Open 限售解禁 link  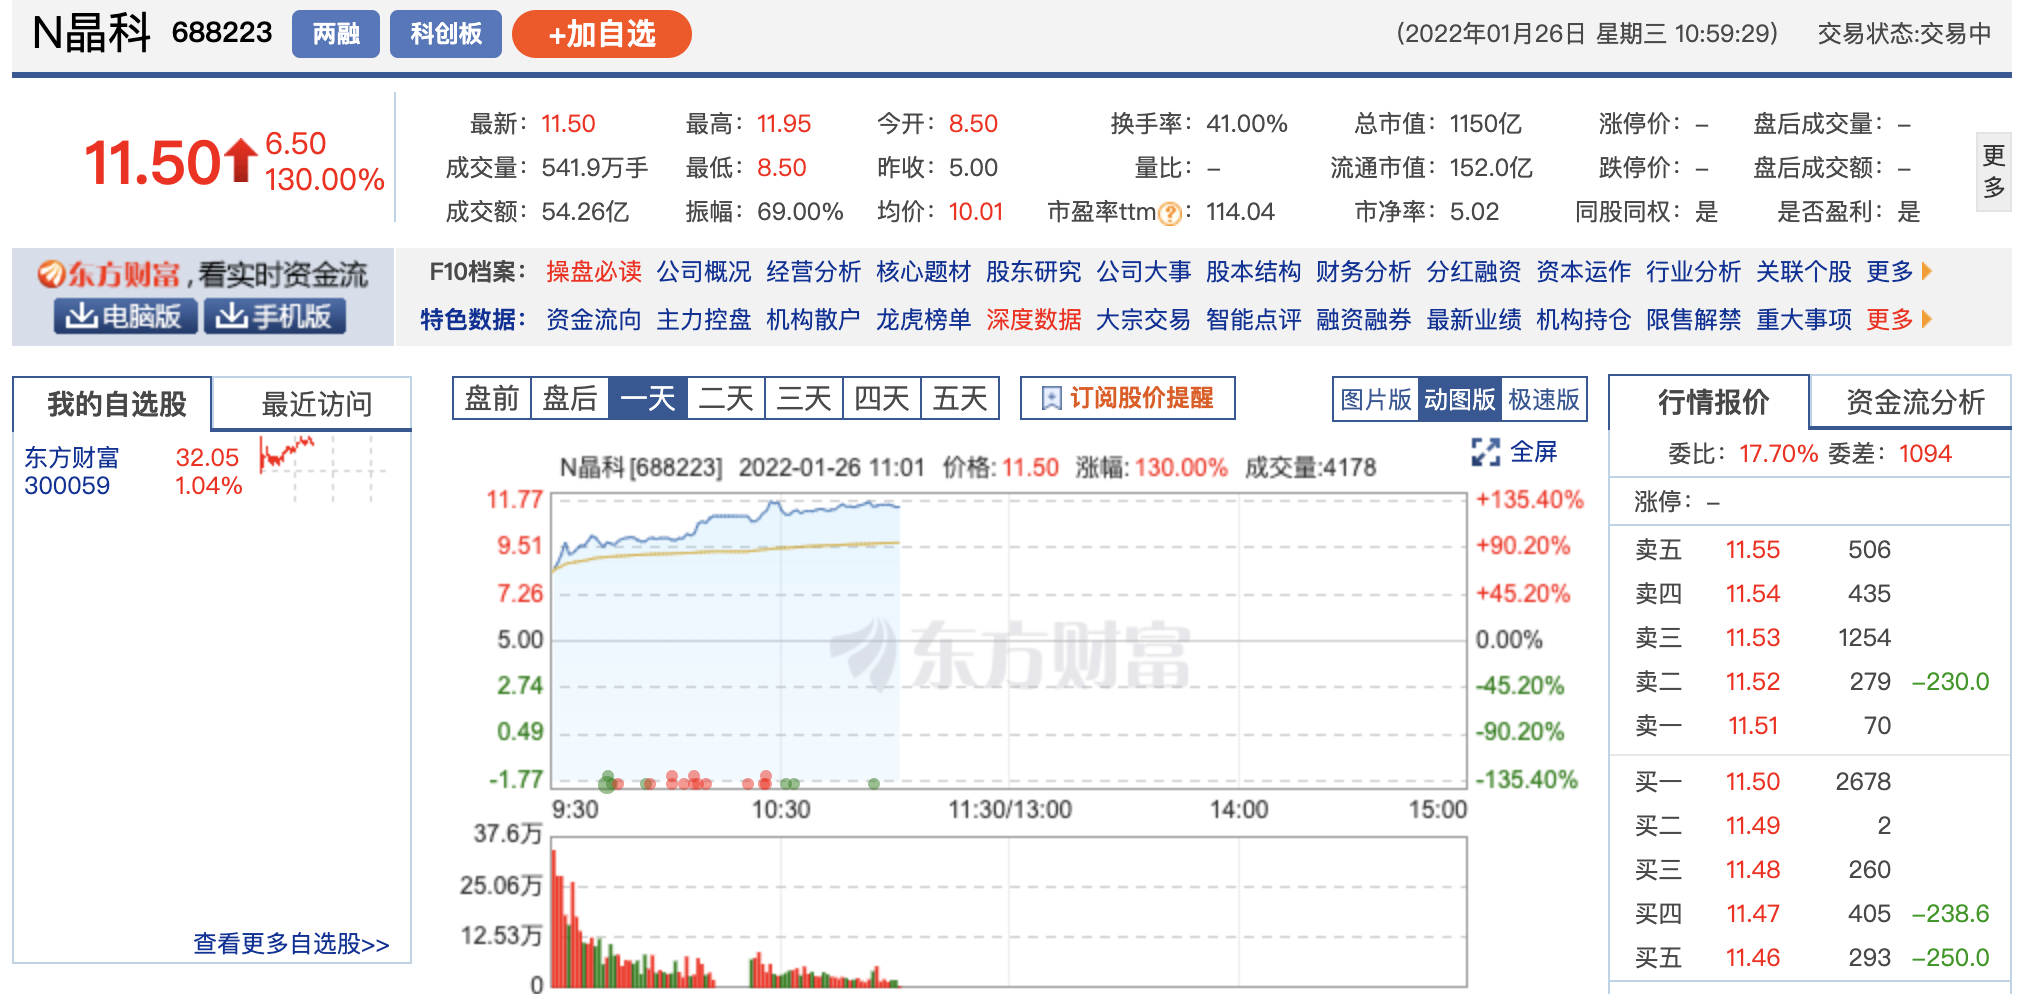pos(1694,319)
